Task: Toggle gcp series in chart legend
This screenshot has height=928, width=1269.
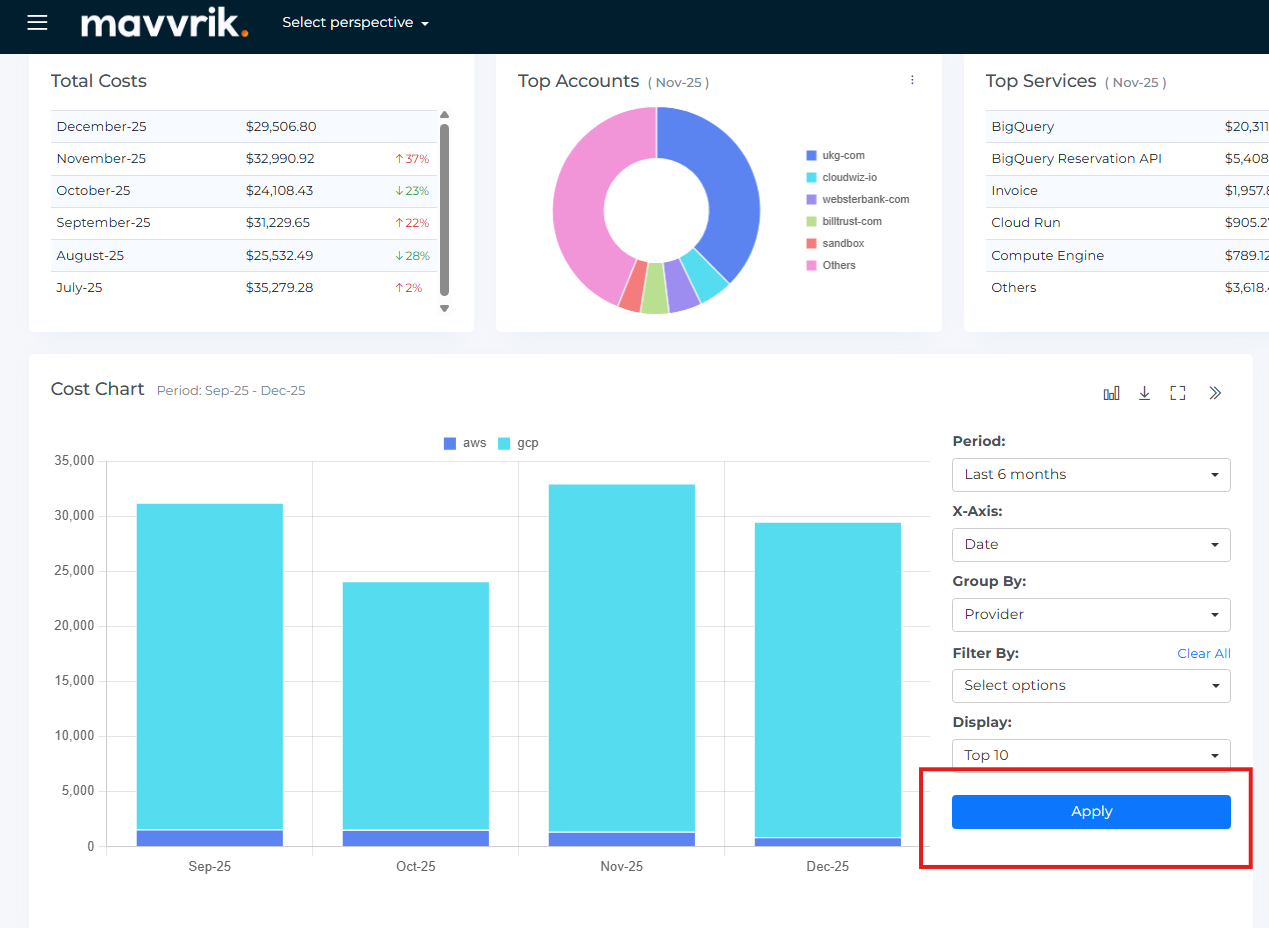Action: [x=518, y=443]
